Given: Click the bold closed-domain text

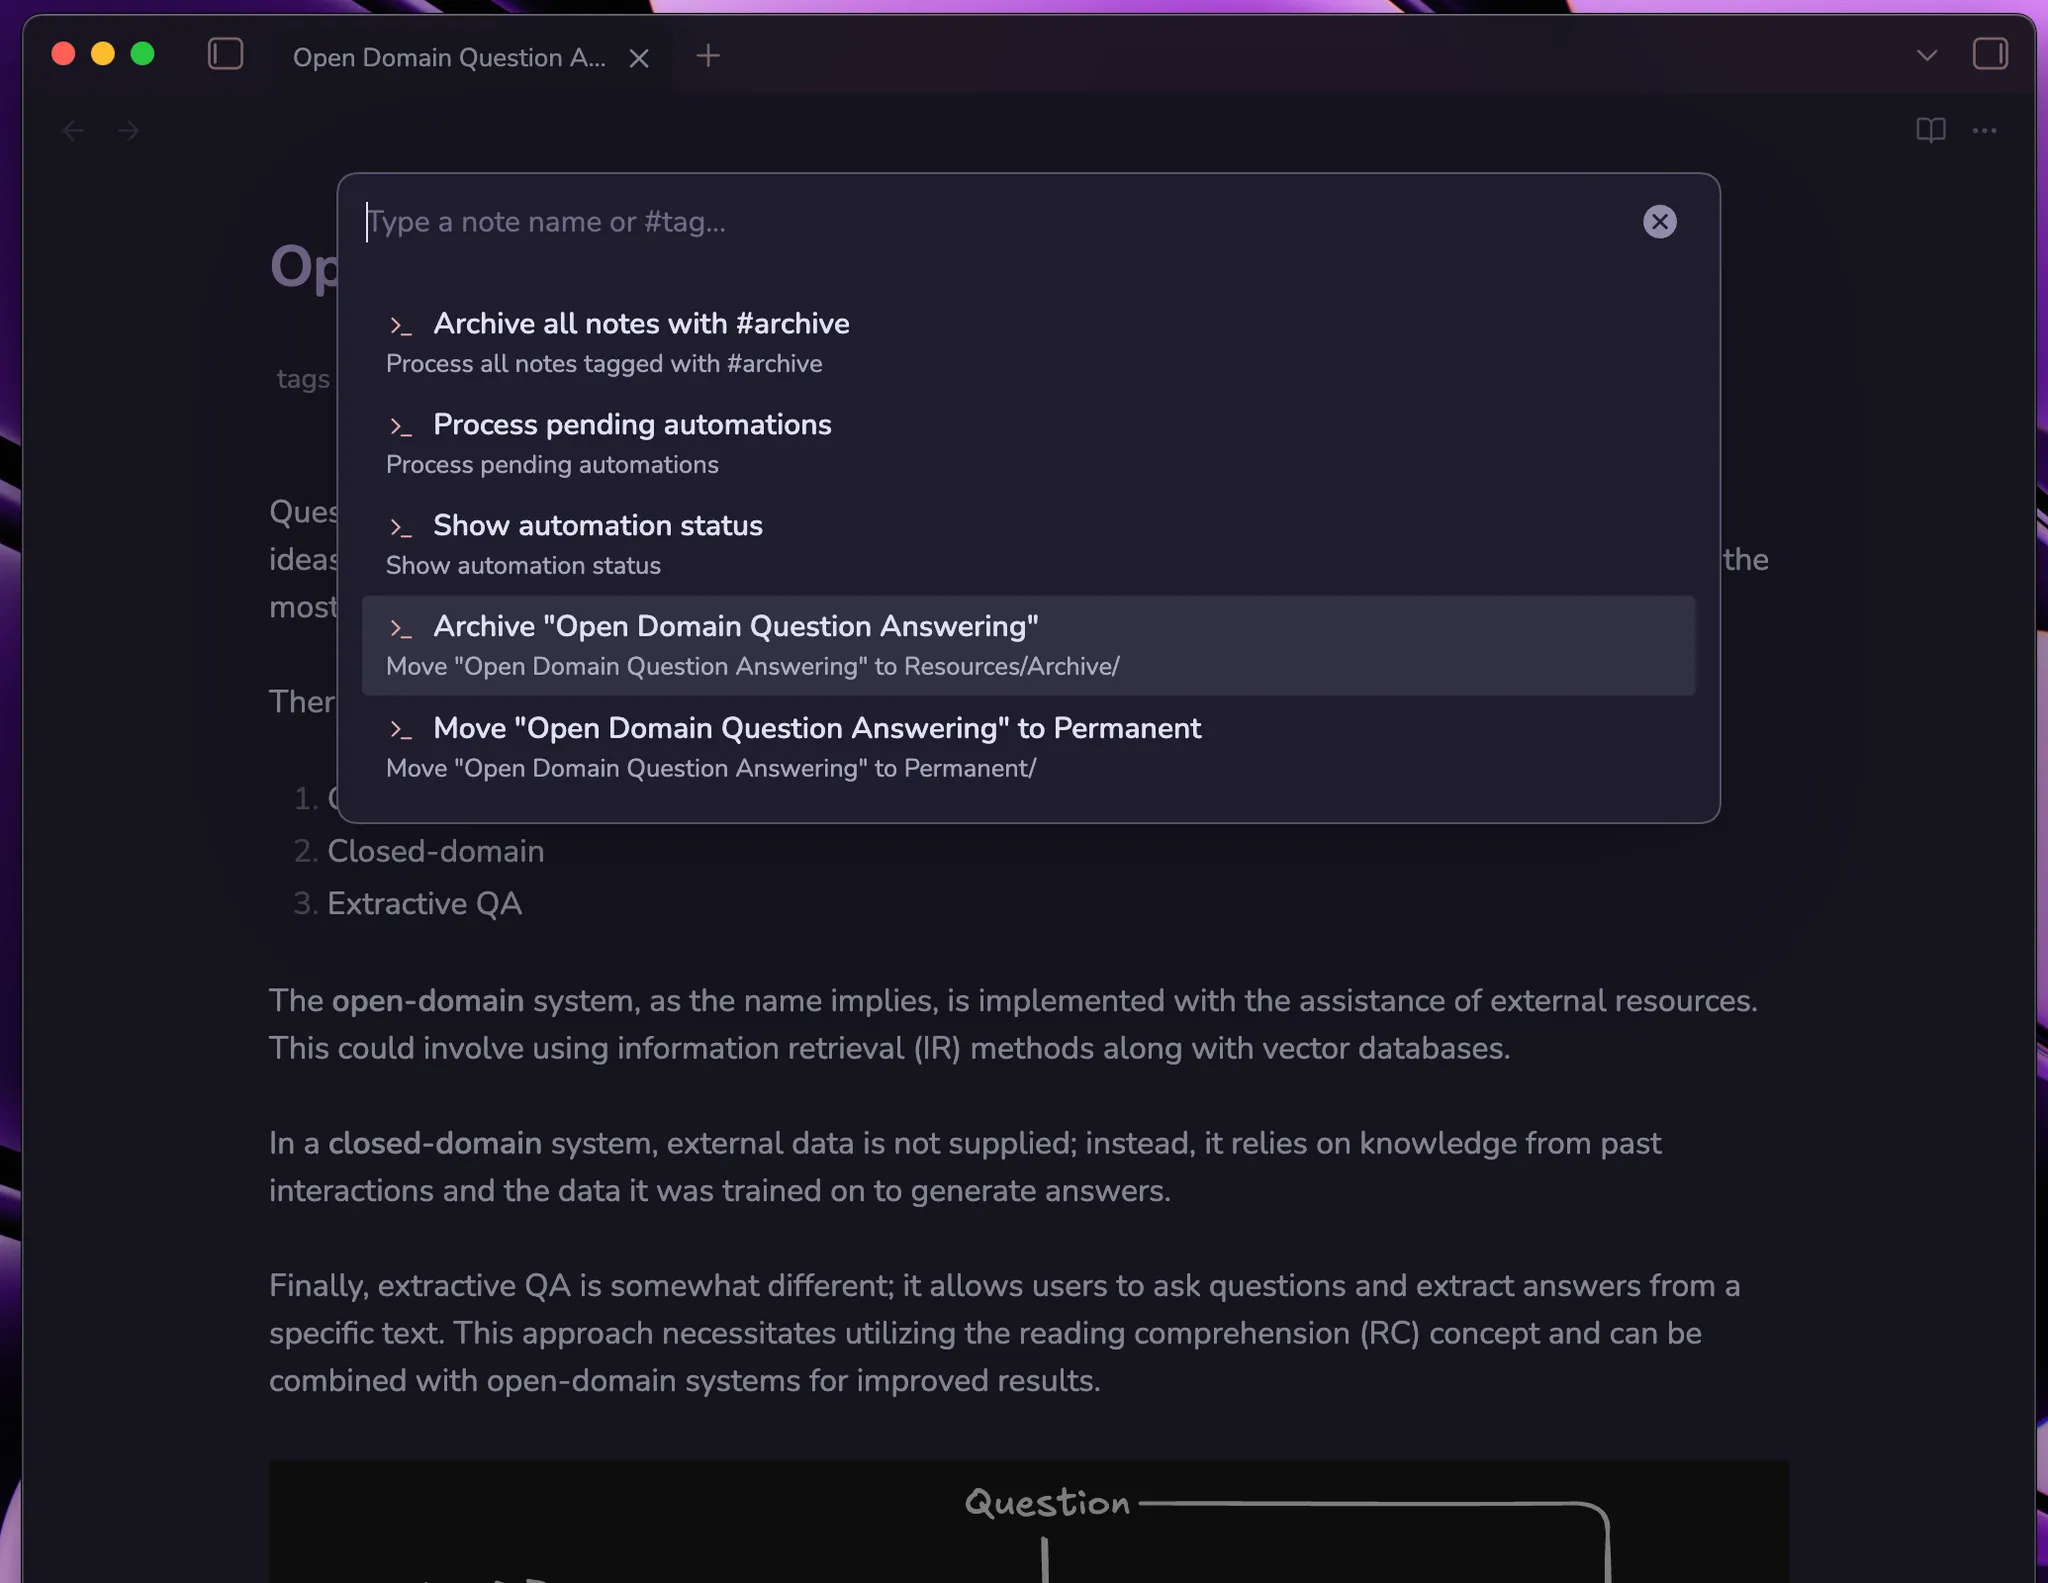Looking at the screenshot, I should tap(435, 1143).
